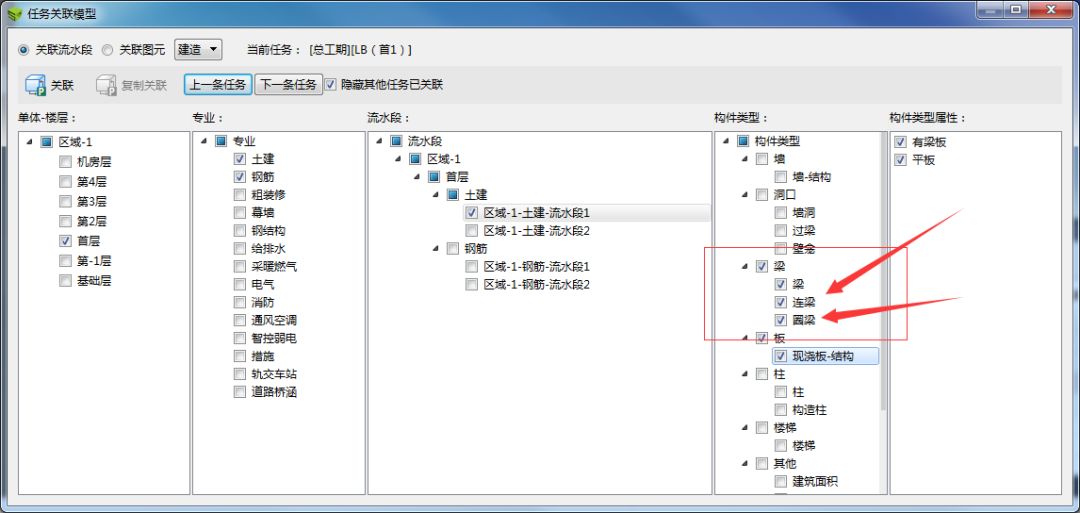Screen dimensions: 1080x513
Task: Check the 采暖燃气 checkbox
Action: click(239, 266)
